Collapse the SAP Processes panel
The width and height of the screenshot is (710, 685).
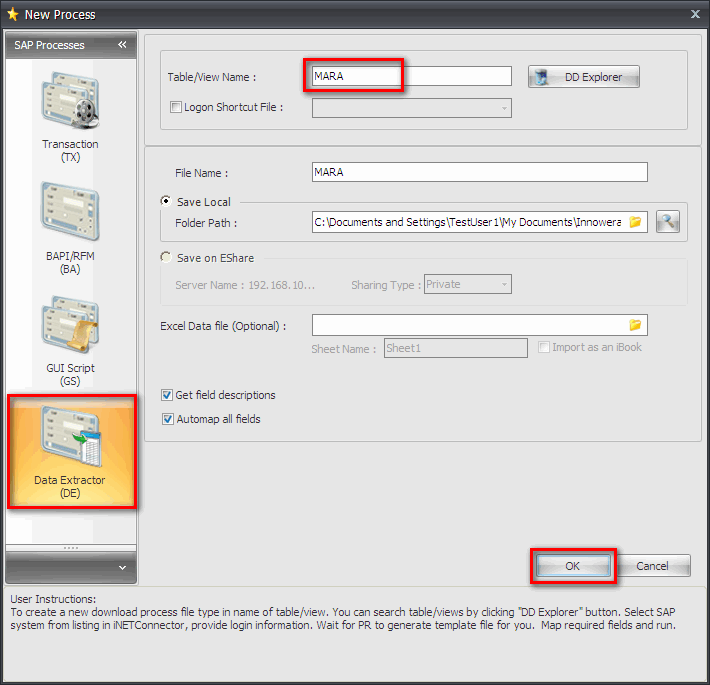122,45
